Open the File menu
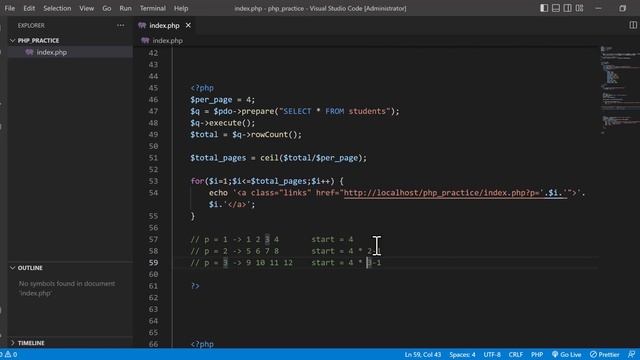Viewport: 640px width, 360px height. pos(9,8)
